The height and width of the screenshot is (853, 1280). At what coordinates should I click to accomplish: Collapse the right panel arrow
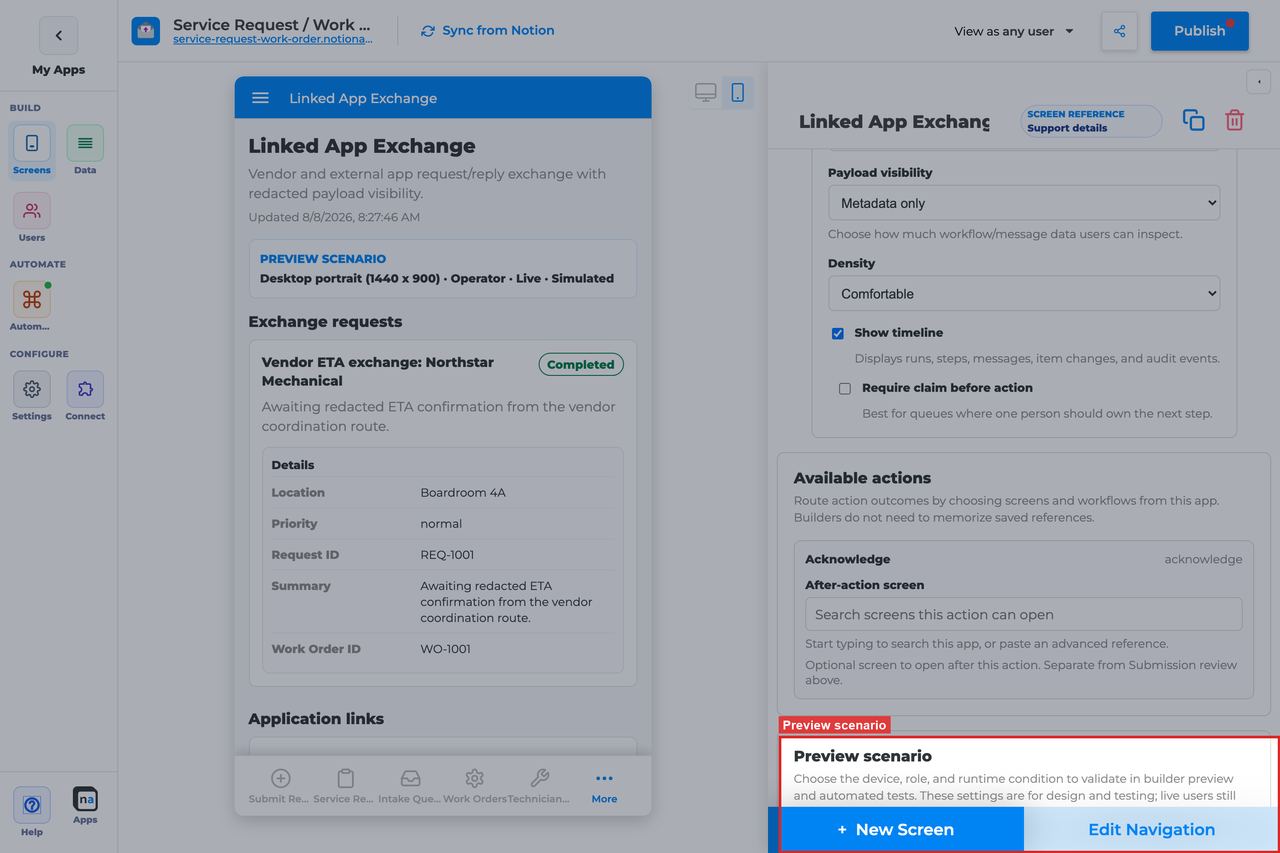[x=1259, y=82]
